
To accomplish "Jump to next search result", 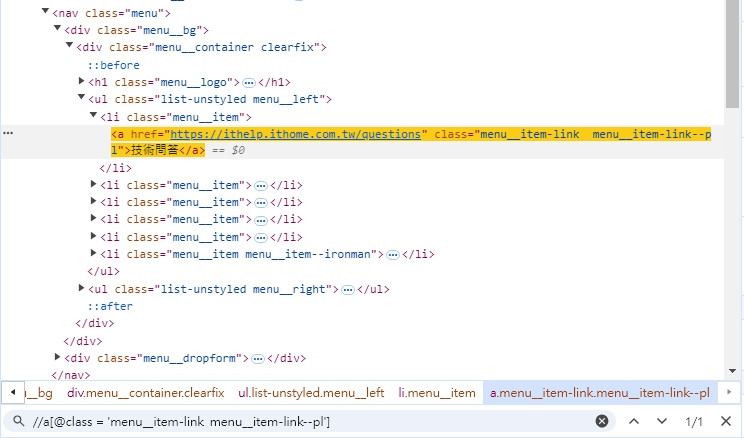I will point(662,421).
